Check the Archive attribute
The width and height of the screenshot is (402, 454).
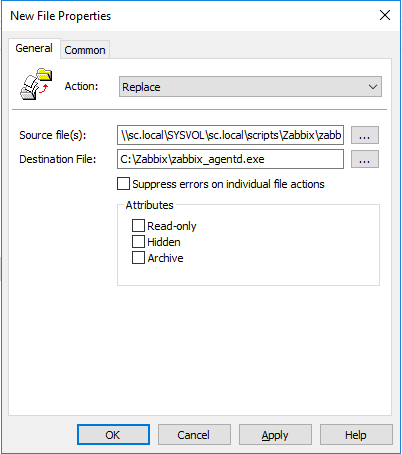(x=138, y=258)
